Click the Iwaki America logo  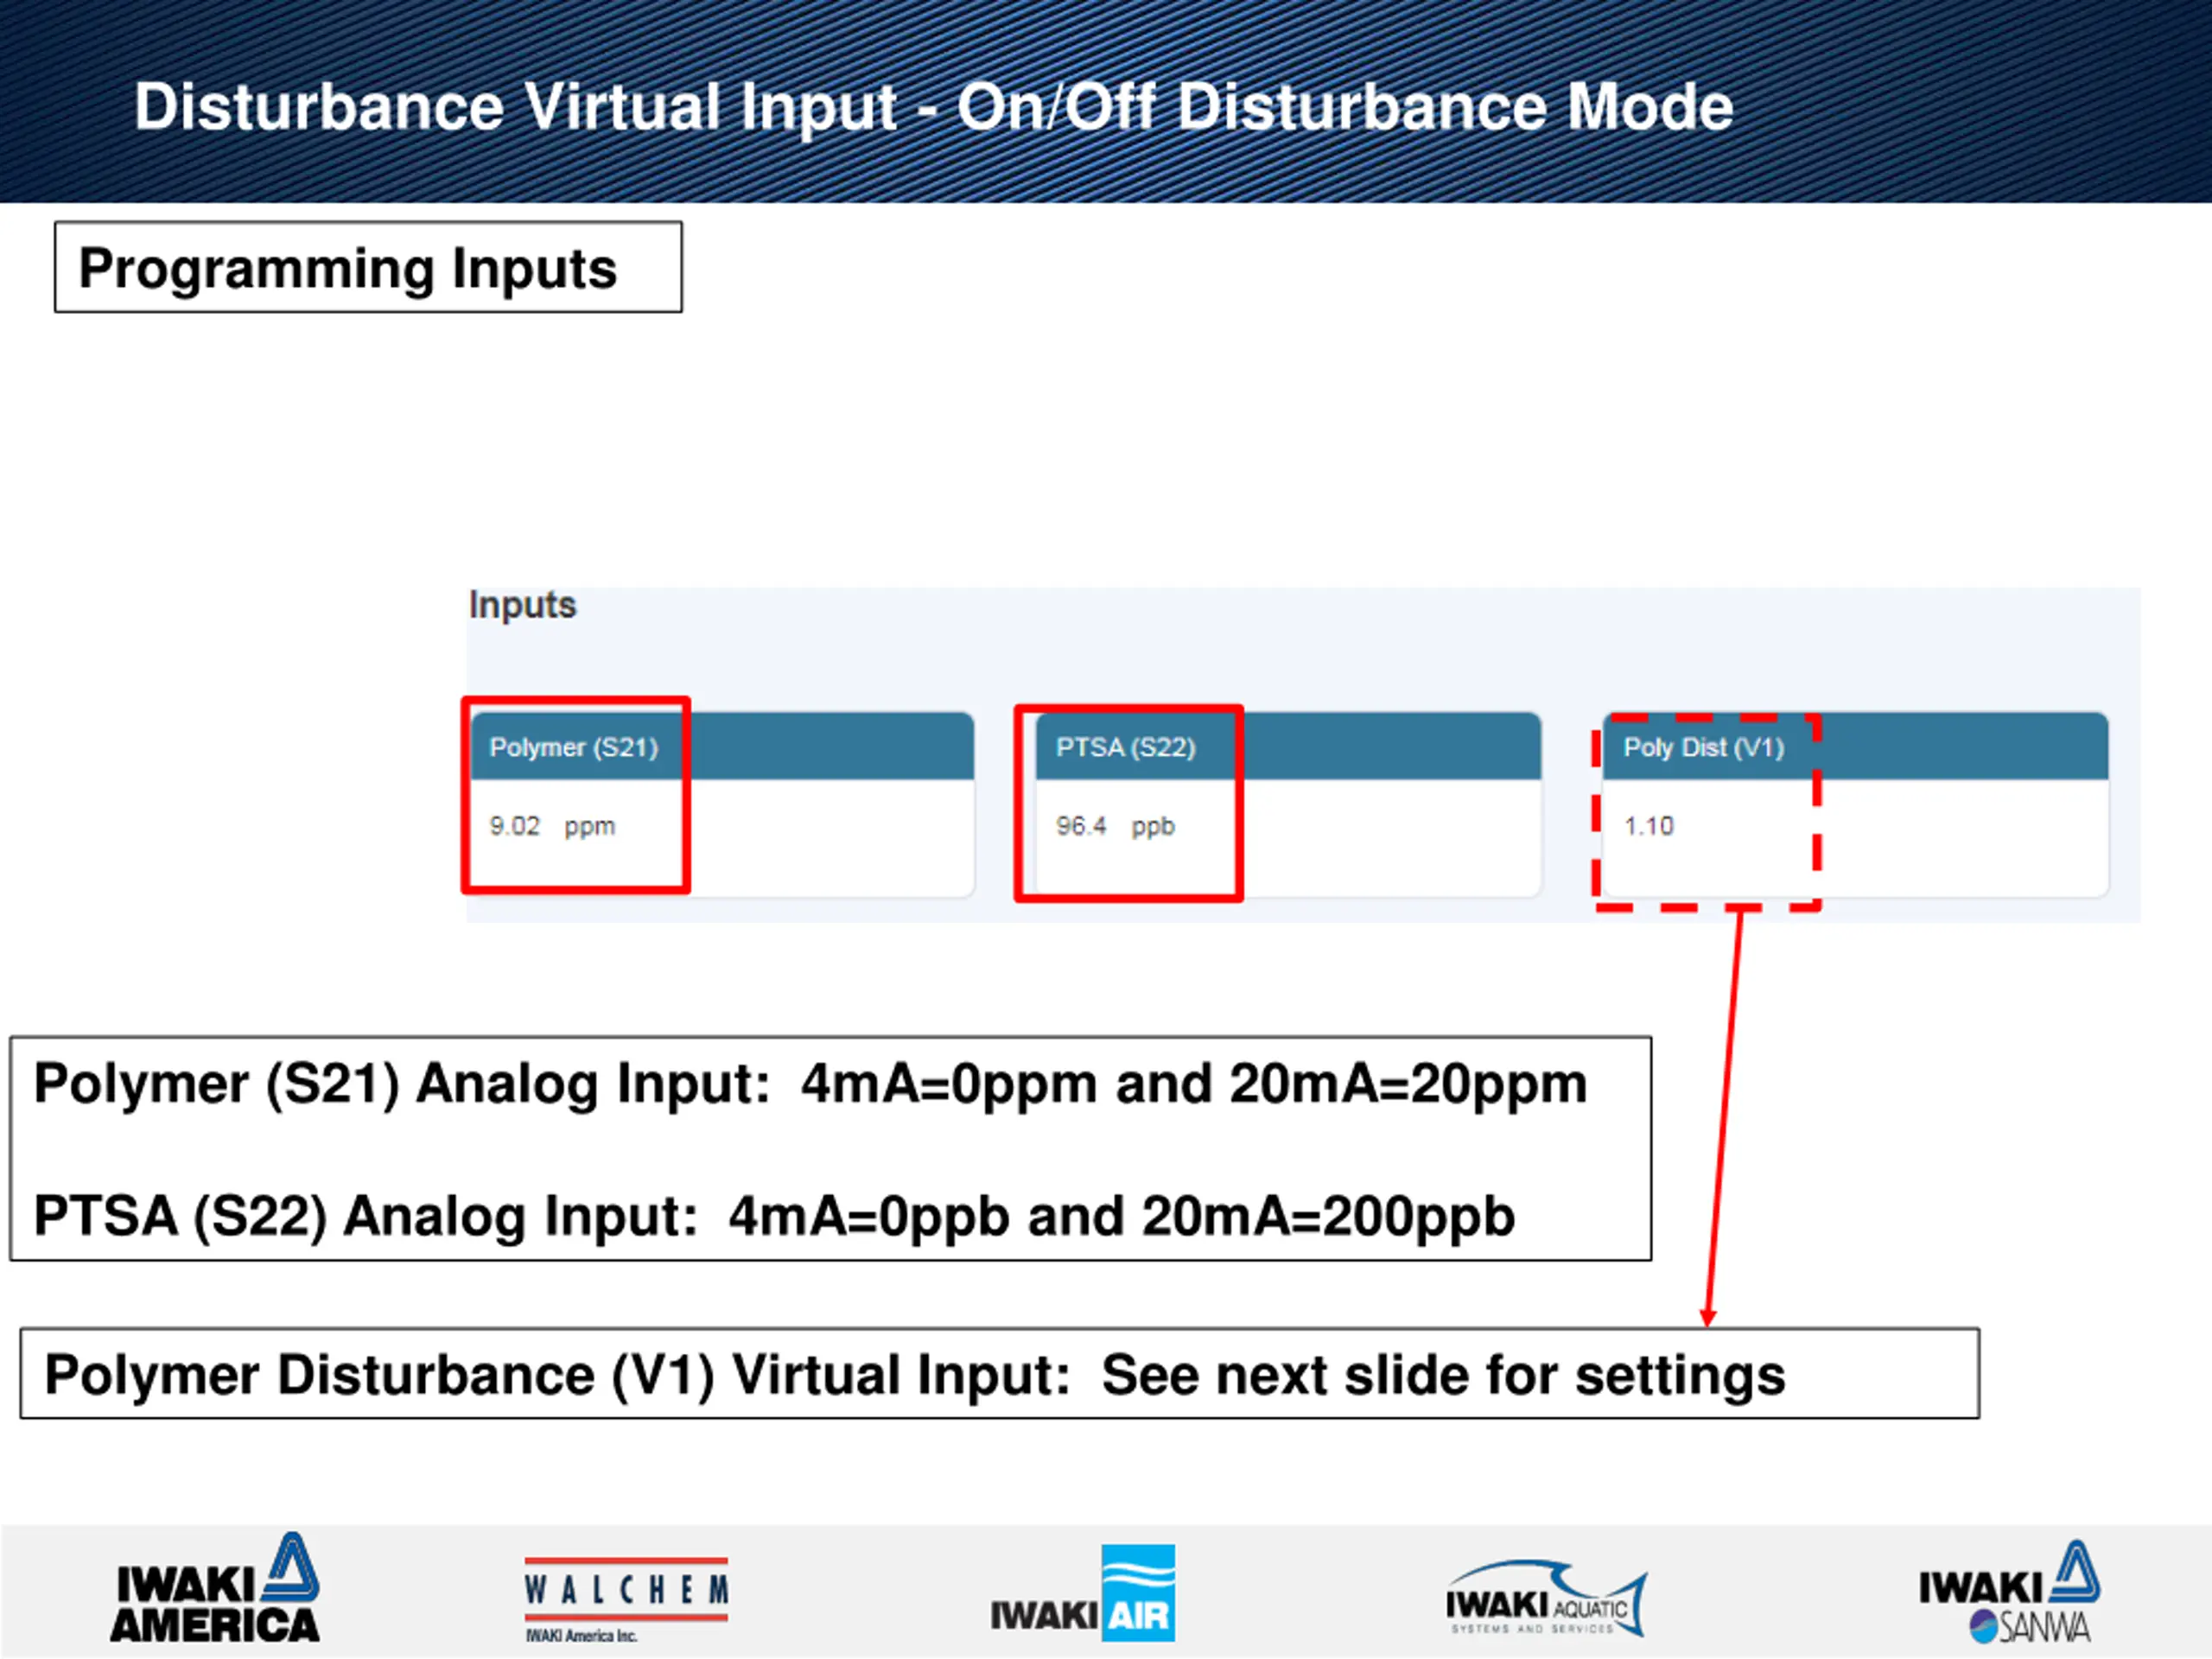215,1590
